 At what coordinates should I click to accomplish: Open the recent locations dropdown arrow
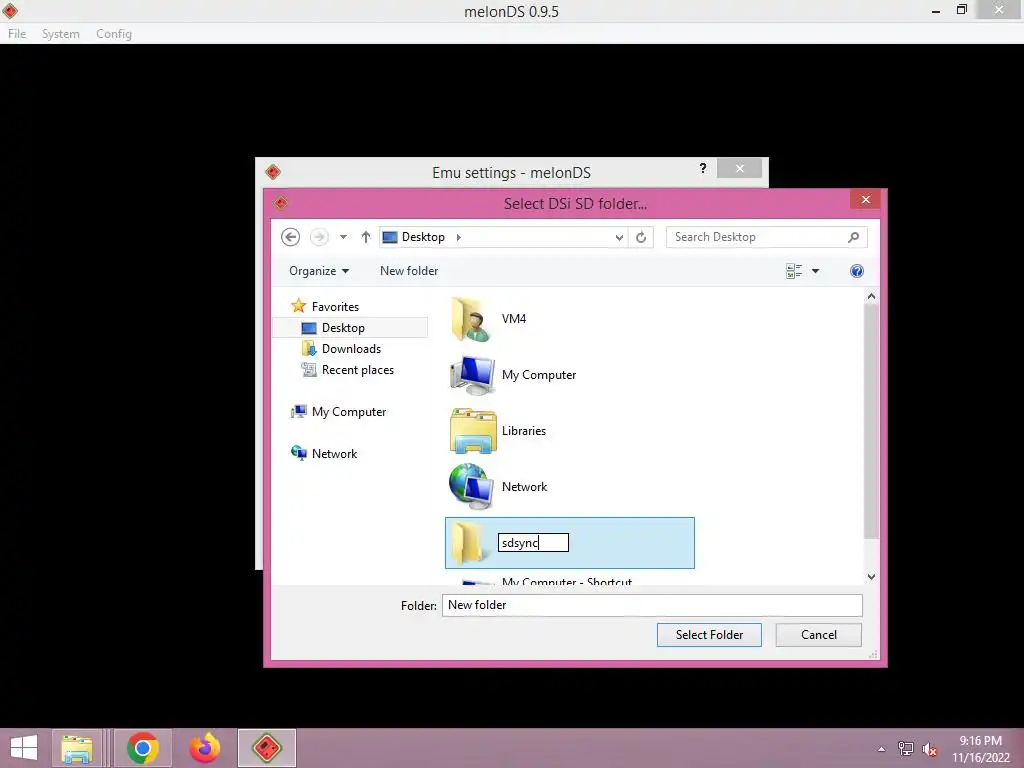pyautogui.click(x=344, y=237)
